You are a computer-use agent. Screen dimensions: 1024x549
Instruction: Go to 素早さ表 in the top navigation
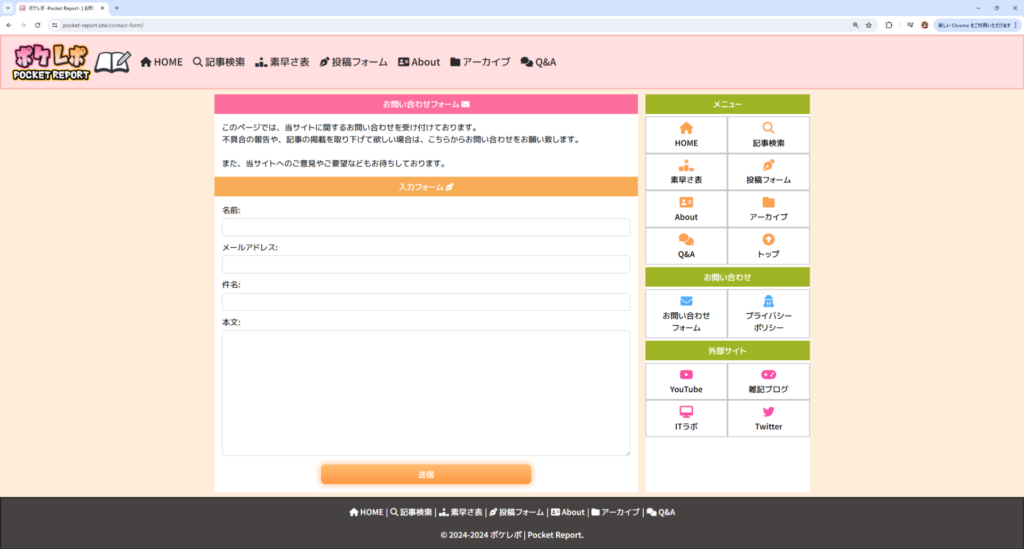(x=282, y=62)
